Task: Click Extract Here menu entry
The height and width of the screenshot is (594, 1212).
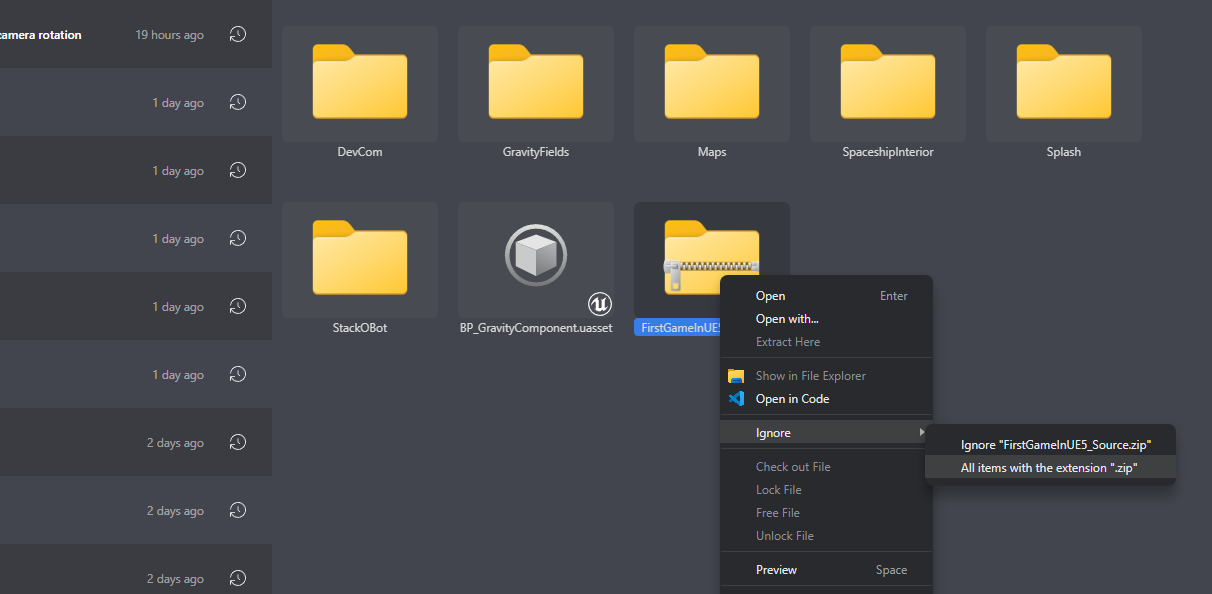Action: pos(826,342)
